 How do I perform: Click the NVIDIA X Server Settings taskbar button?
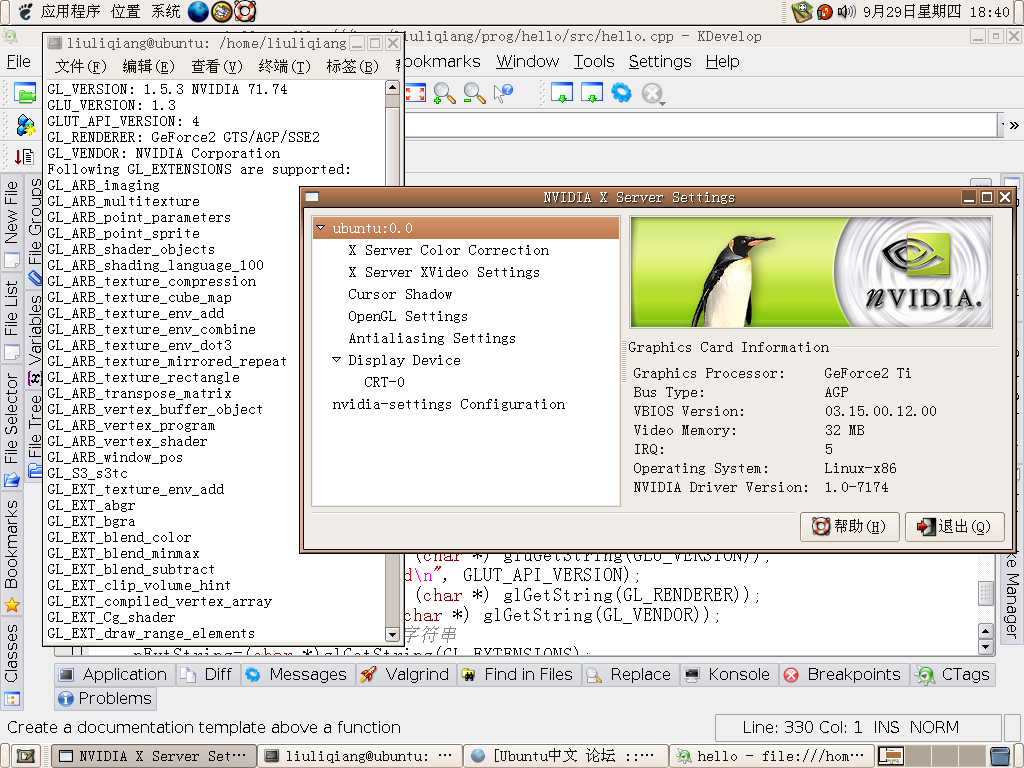point(154,756)
